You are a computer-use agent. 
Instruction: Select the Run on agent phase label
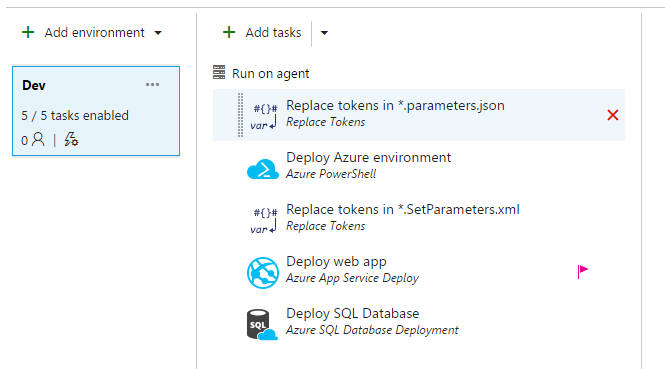(271, 74)
